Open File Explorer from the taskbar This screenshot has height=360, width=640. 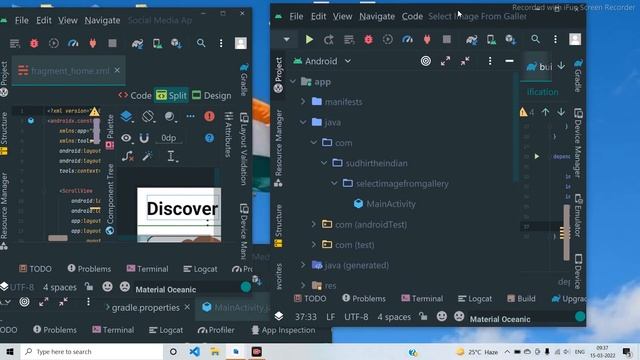coord(215,351)
